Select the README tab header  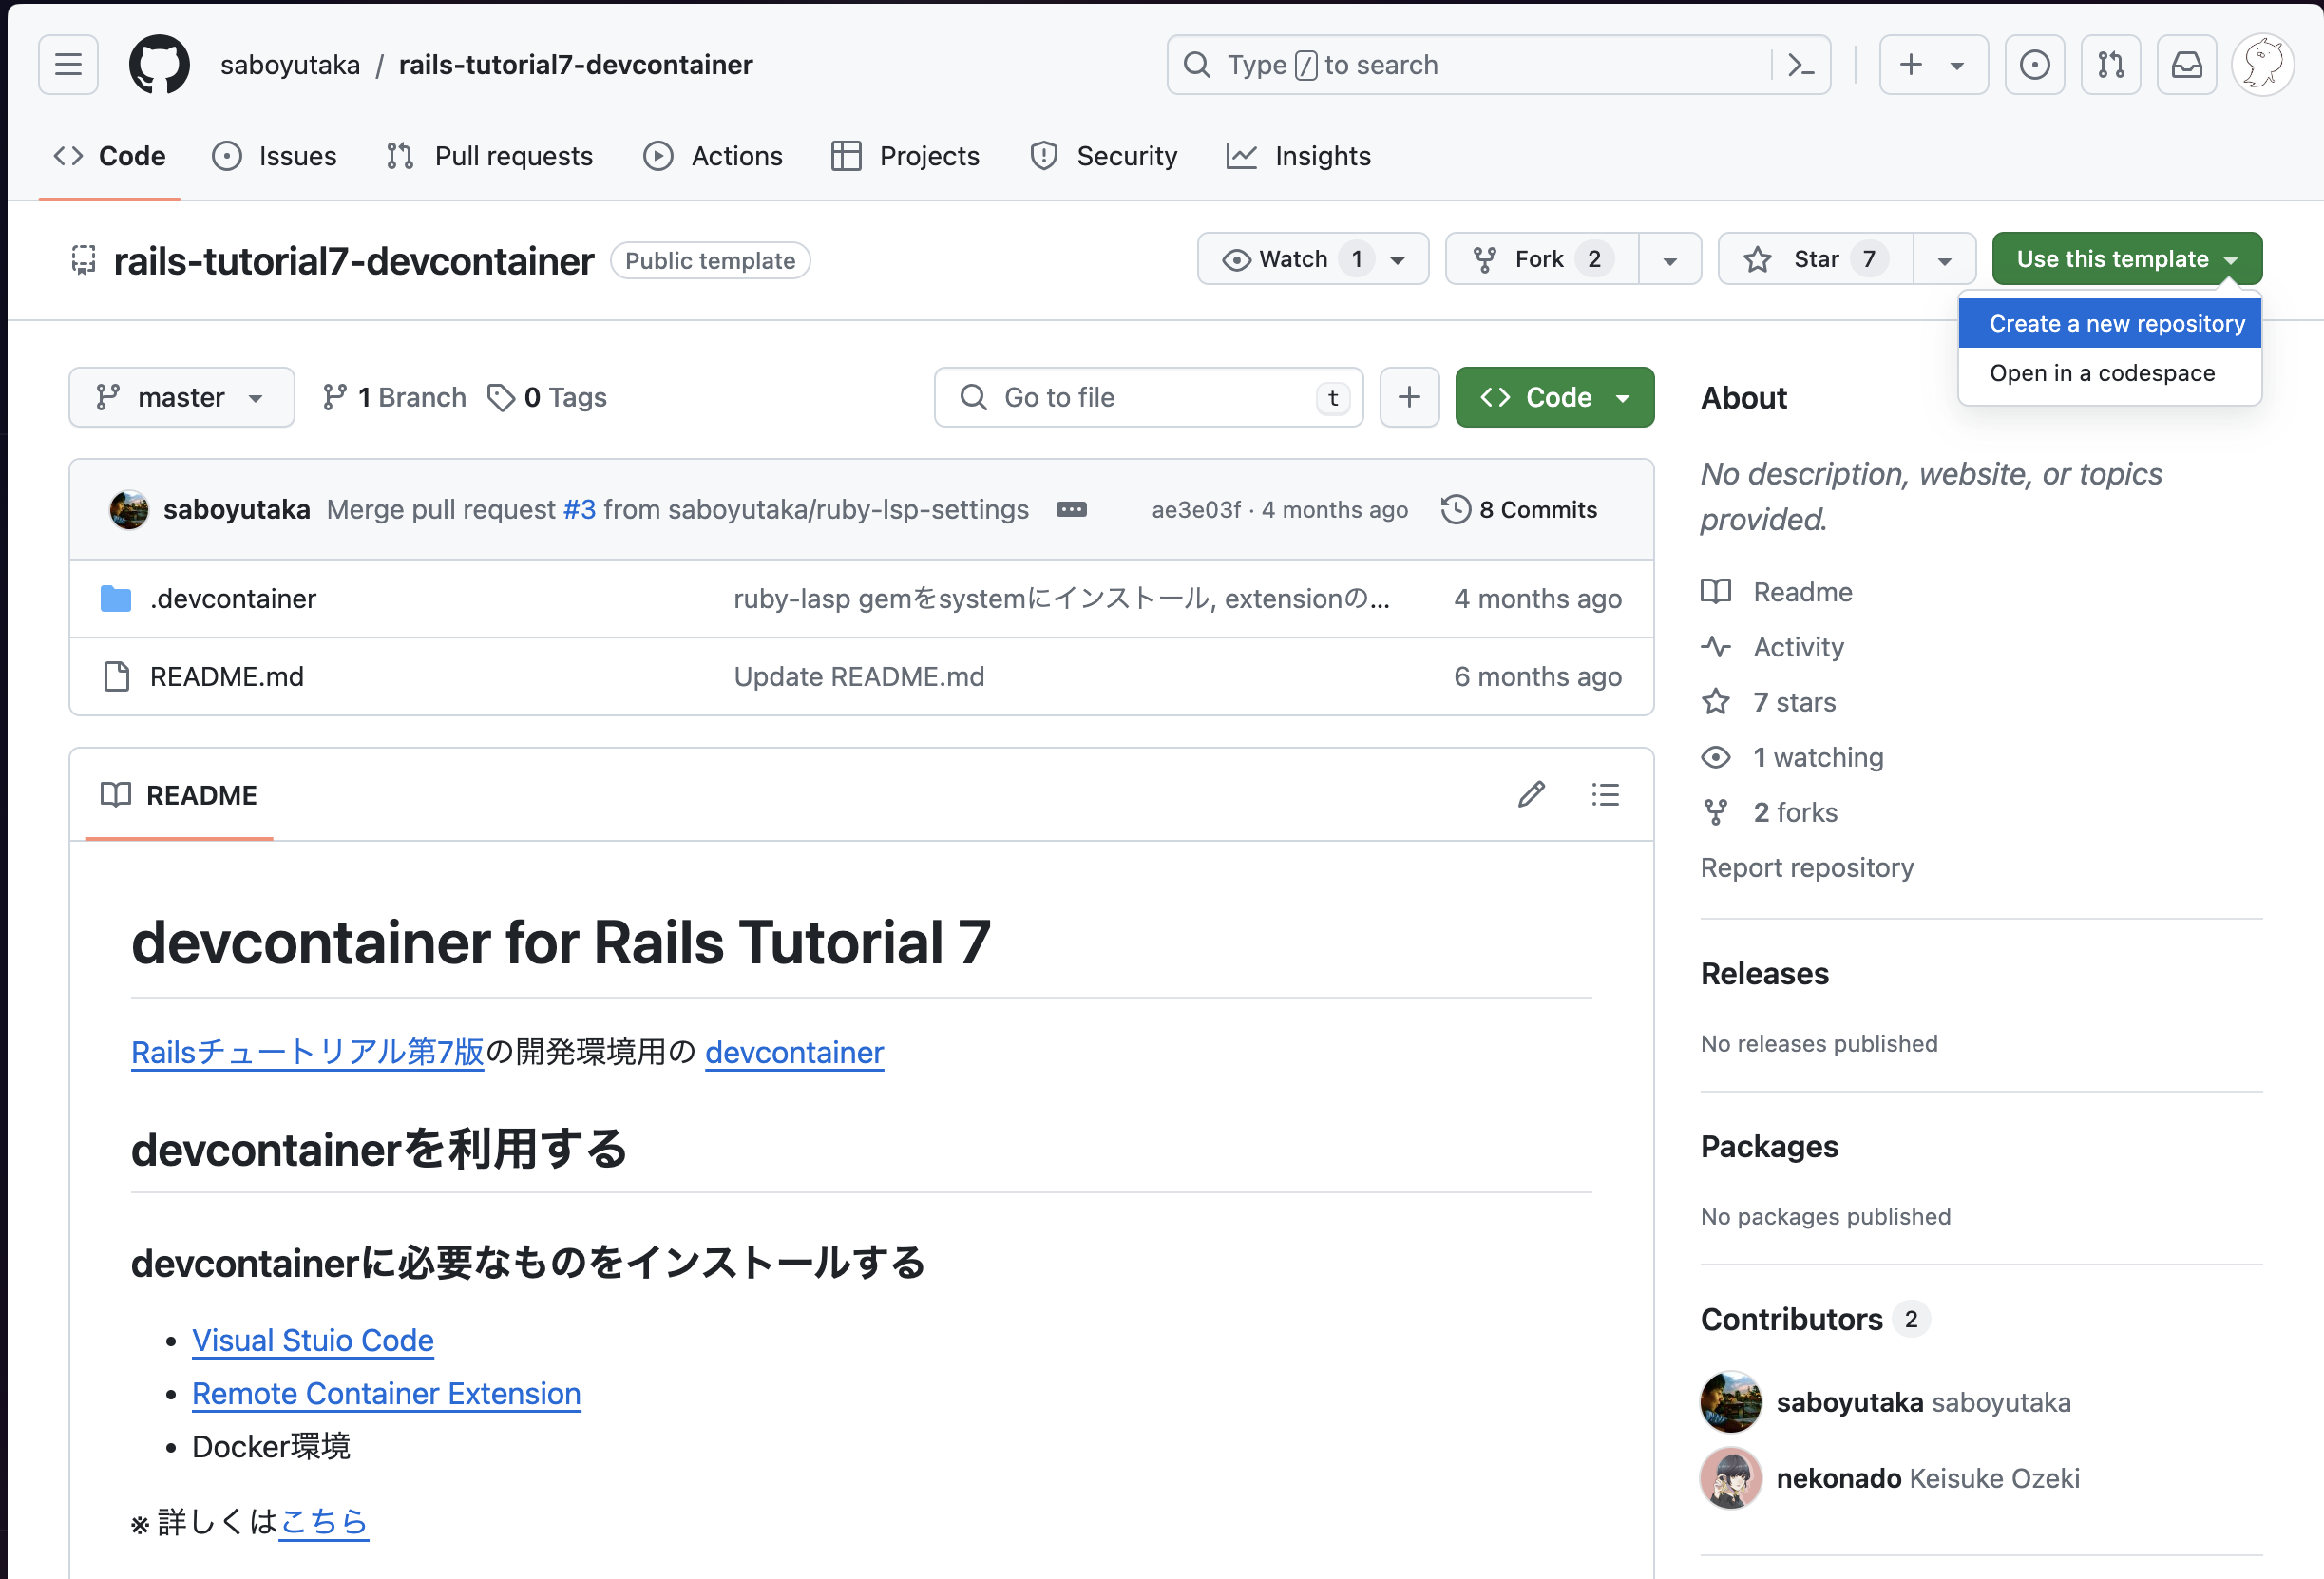point(179,795)
